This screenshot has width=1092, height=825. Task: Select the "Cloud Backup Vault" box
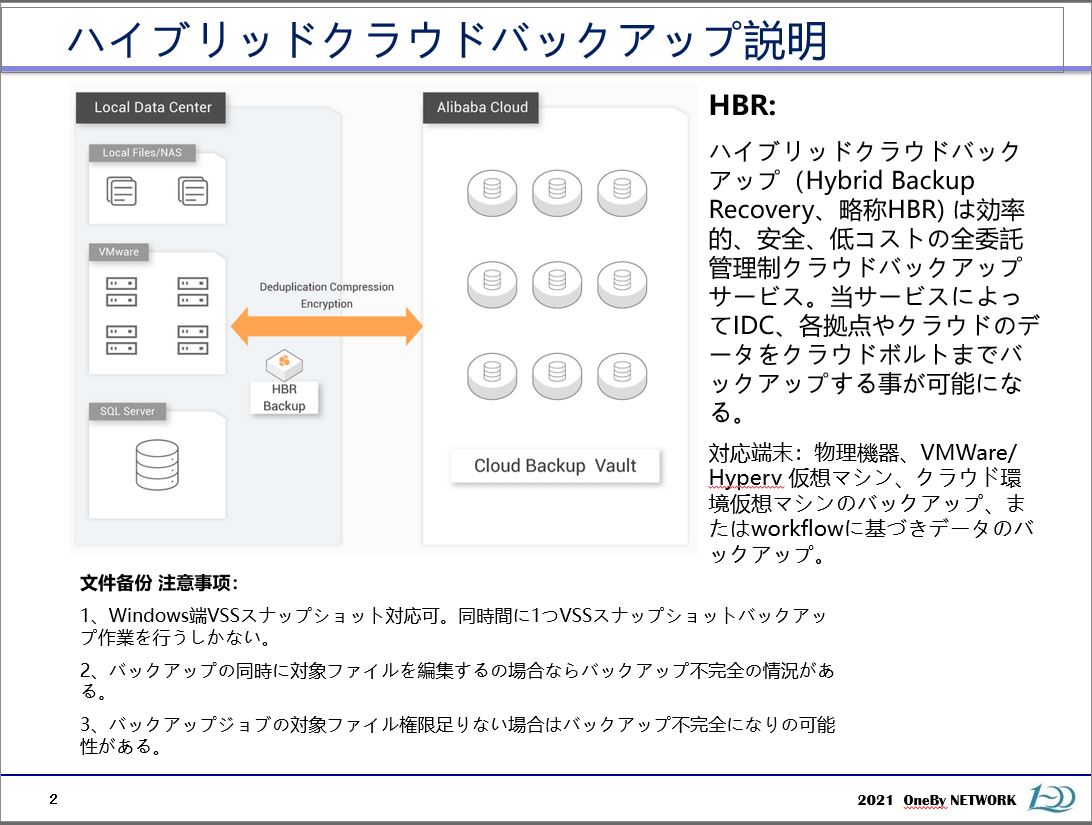555,466
